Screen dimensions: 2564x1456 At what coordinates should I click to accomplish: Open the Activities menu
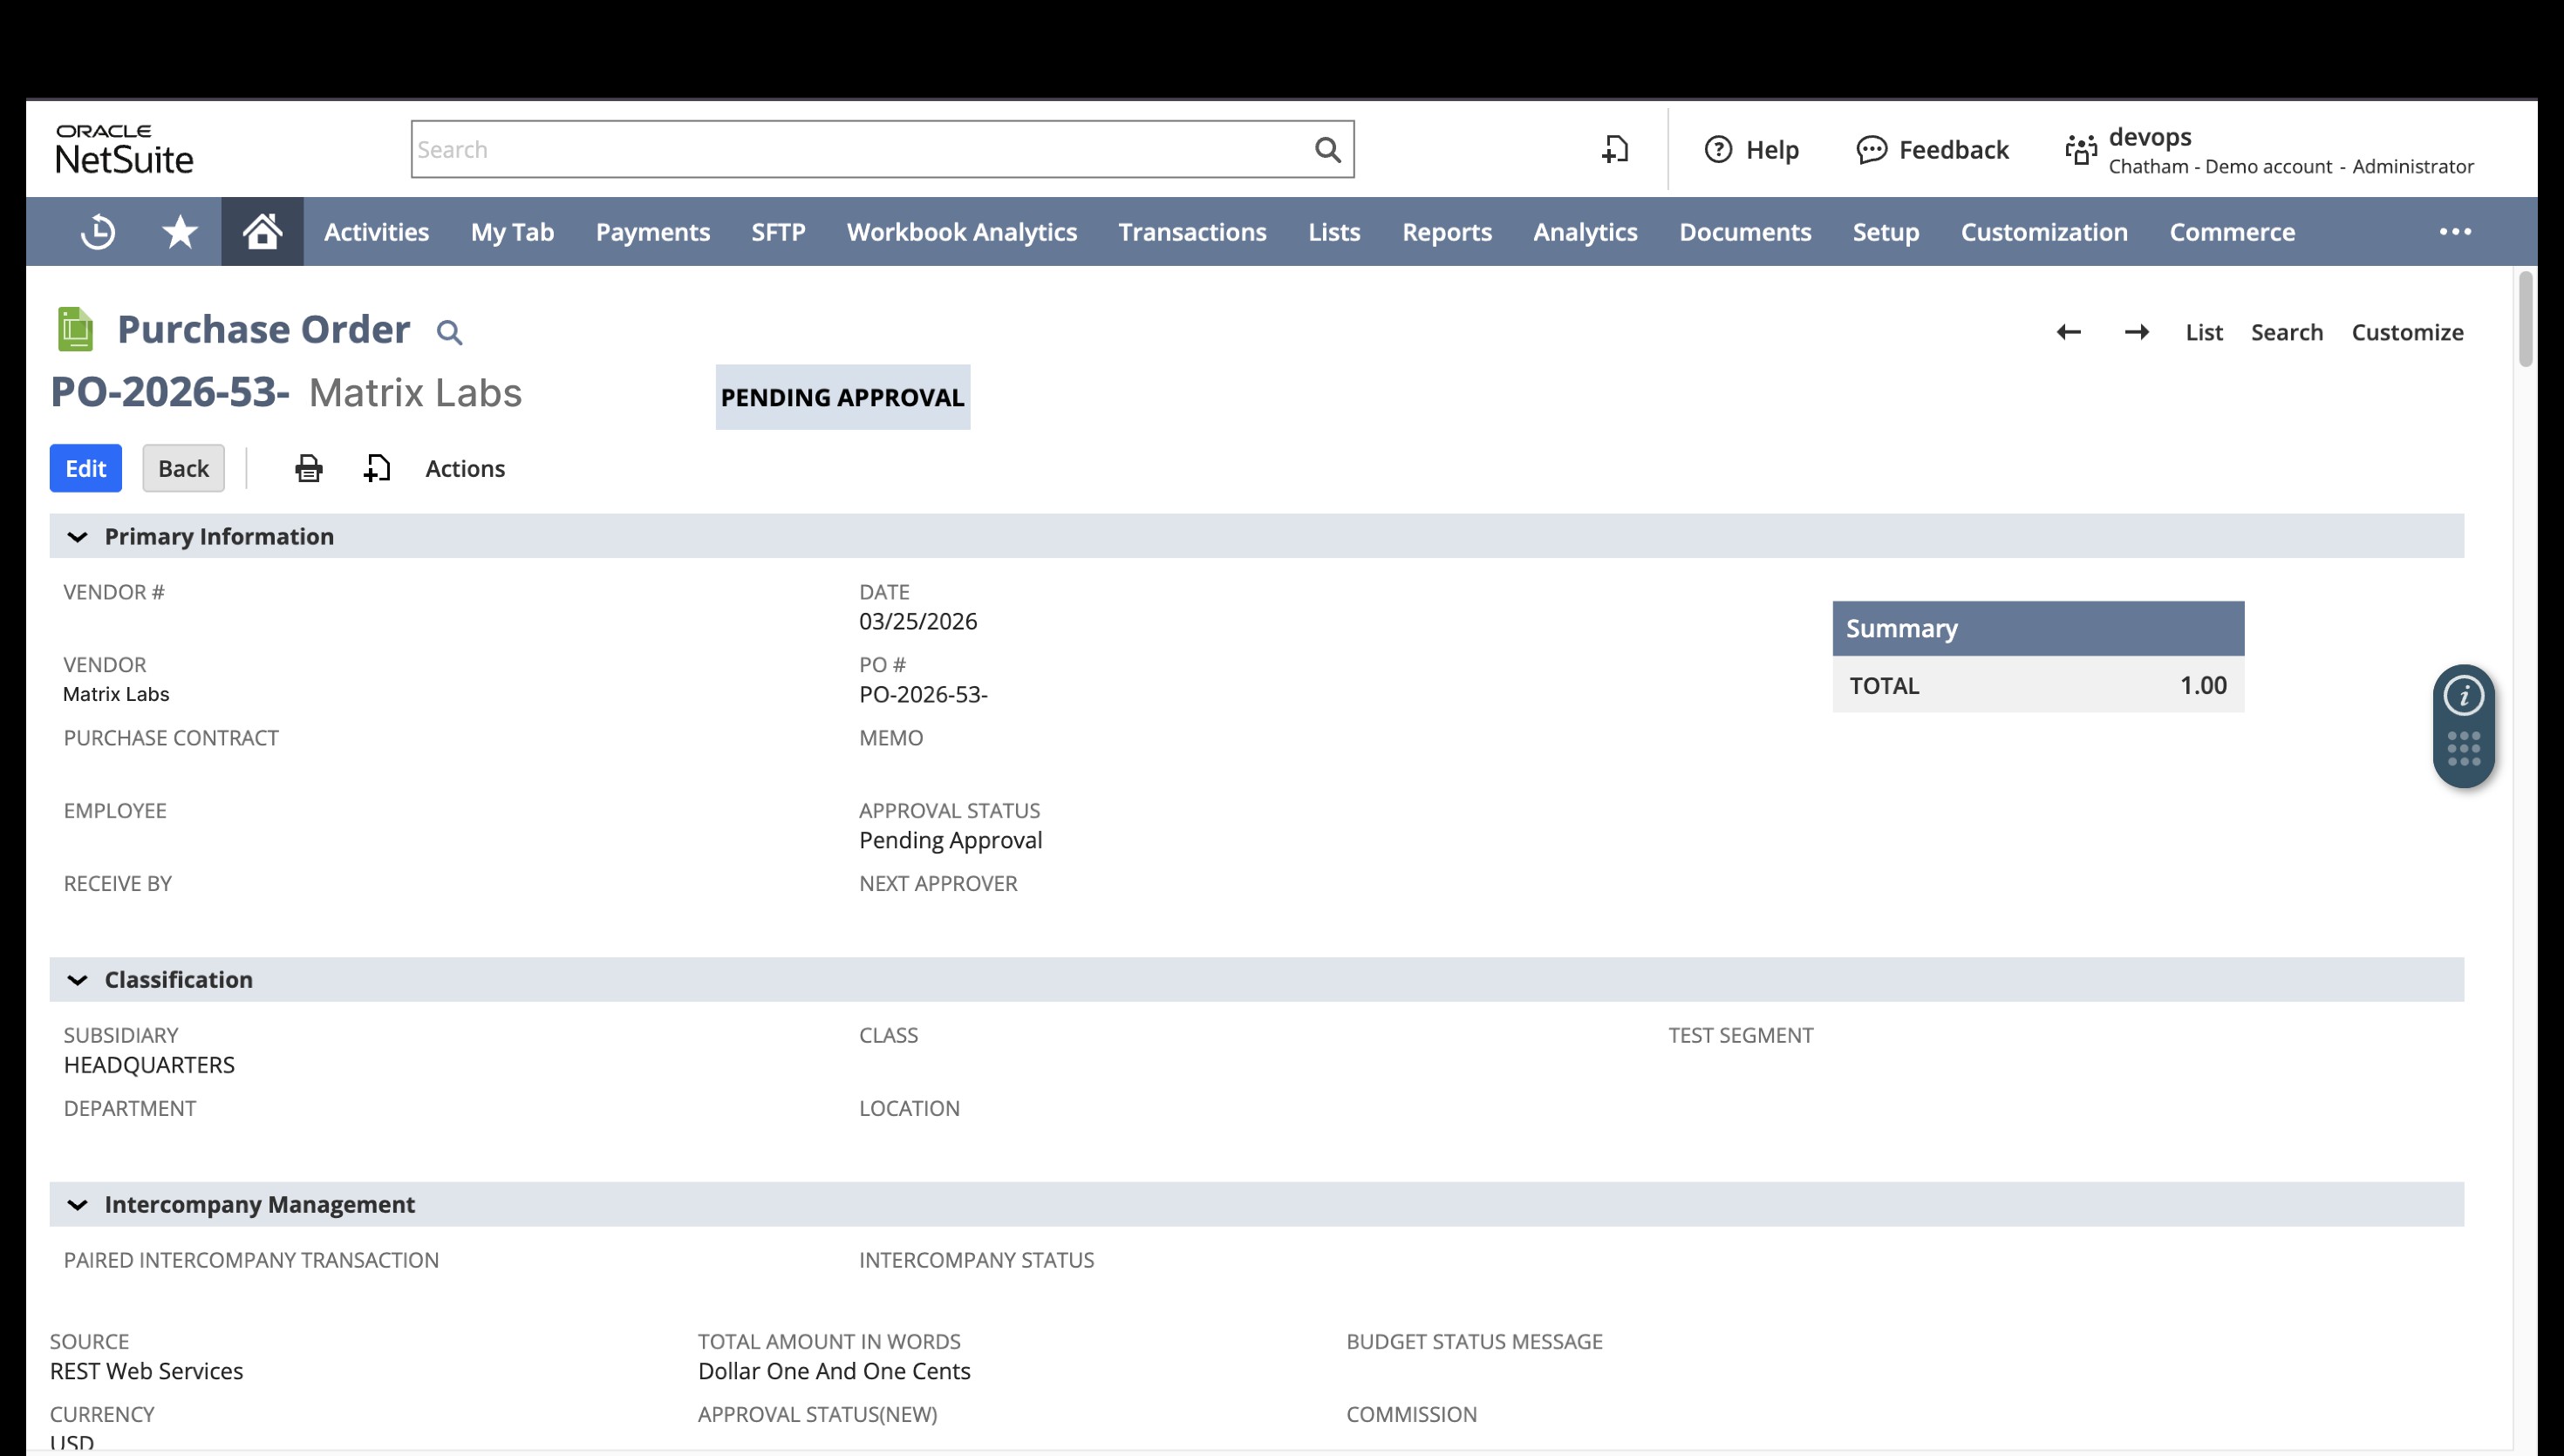click(x=376, y=232)
